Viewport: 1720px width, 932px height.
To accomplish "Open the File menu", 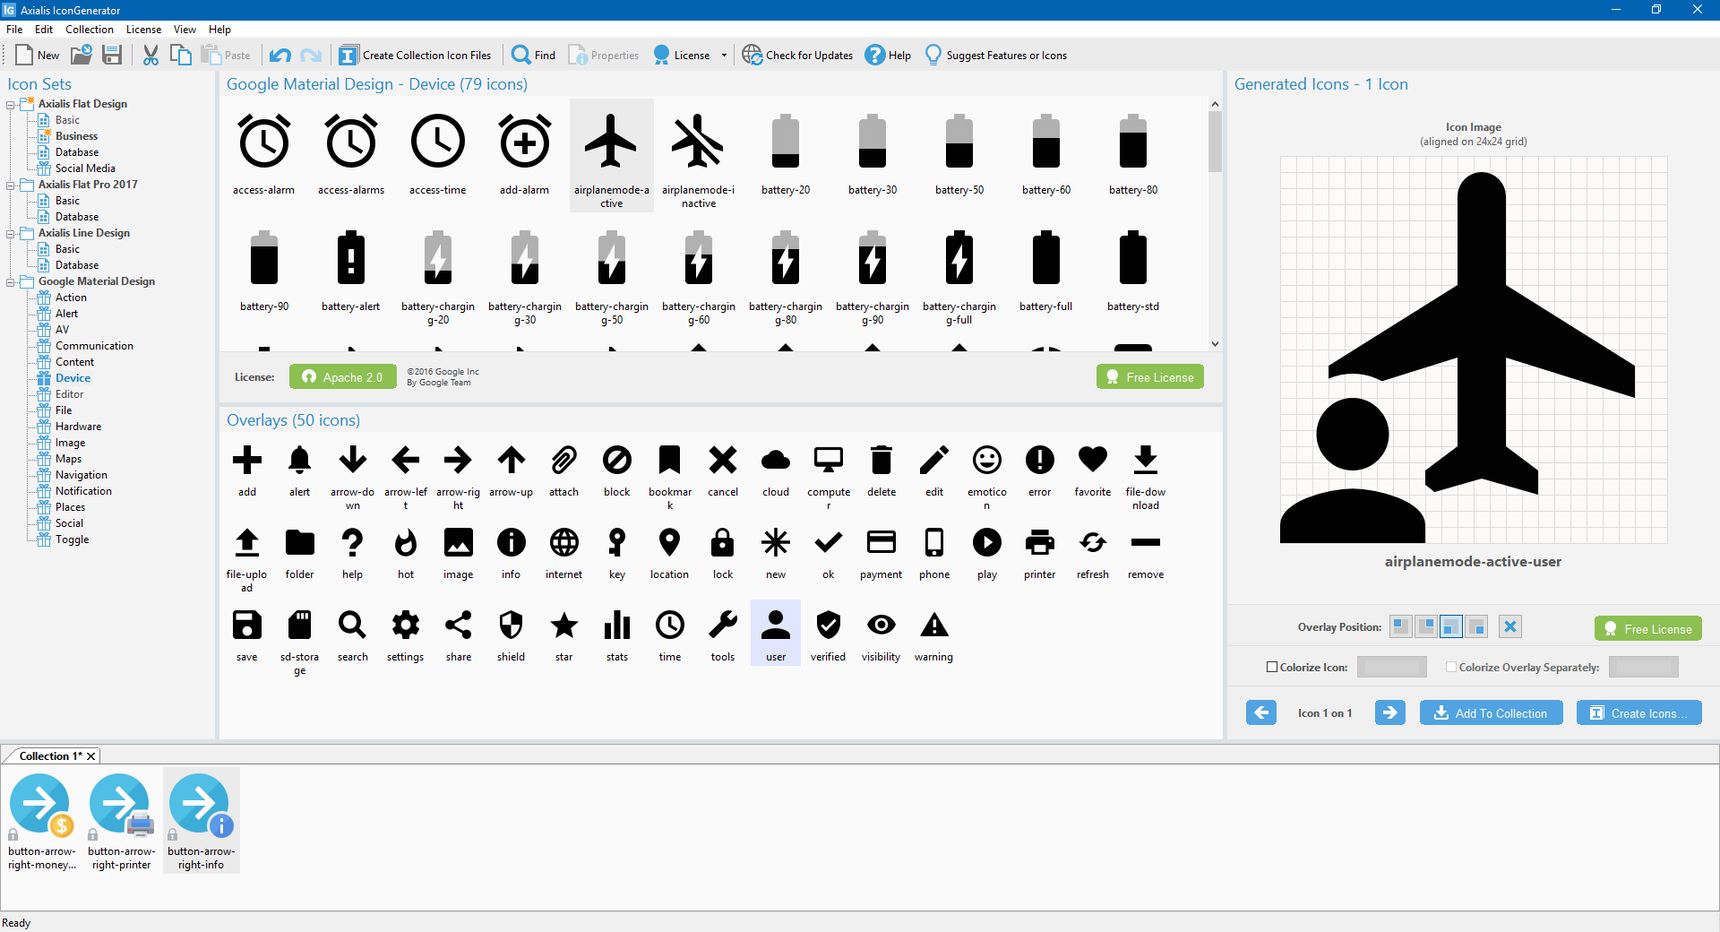I will [x=14, y=29].
